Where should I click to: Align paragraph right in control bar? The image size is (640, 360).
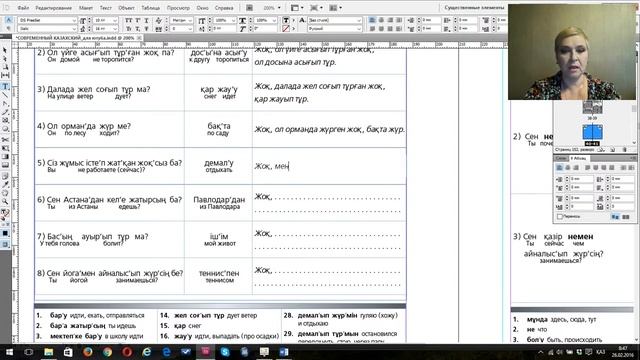[390, 20]
